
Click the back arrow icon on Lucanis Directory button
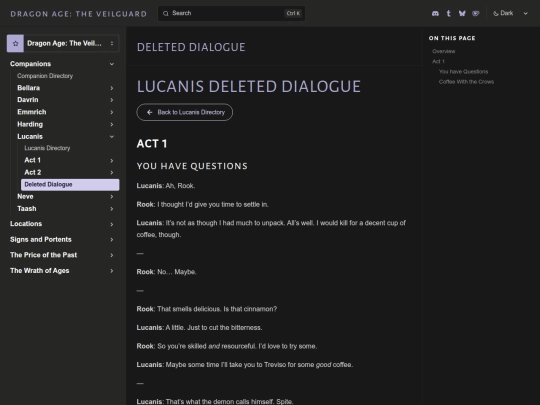pos(149,112)
